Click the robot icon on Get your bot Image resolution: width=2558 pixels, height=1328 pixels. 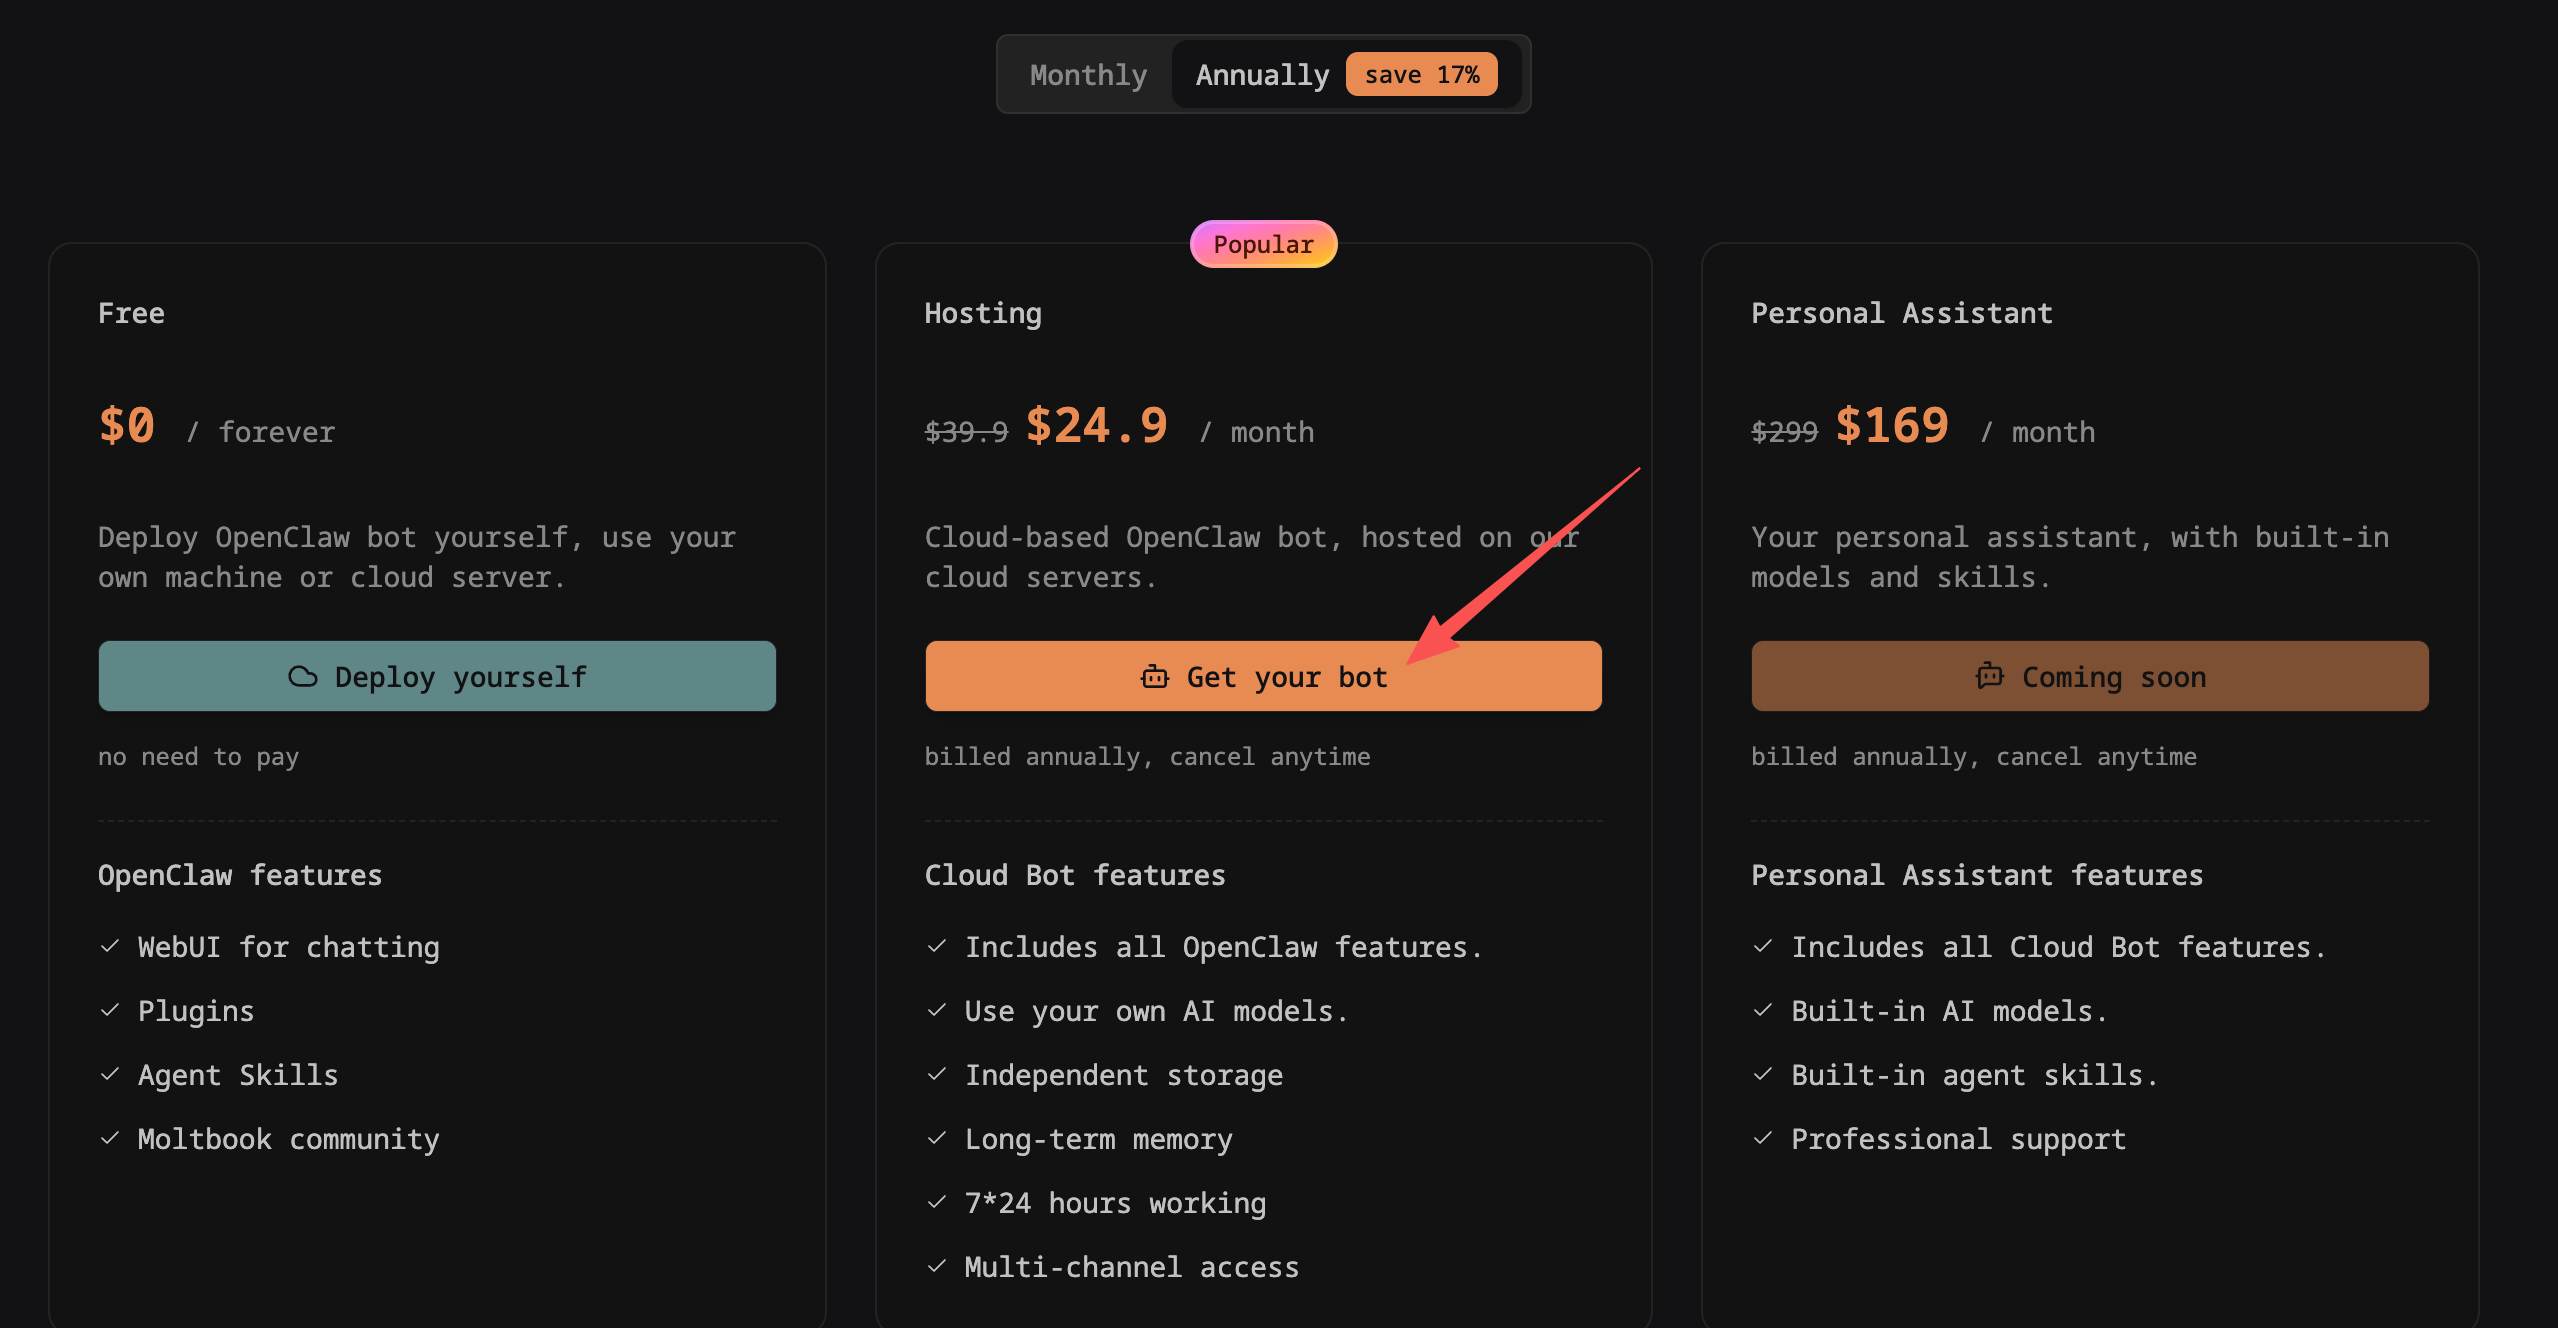(1155, 677)
